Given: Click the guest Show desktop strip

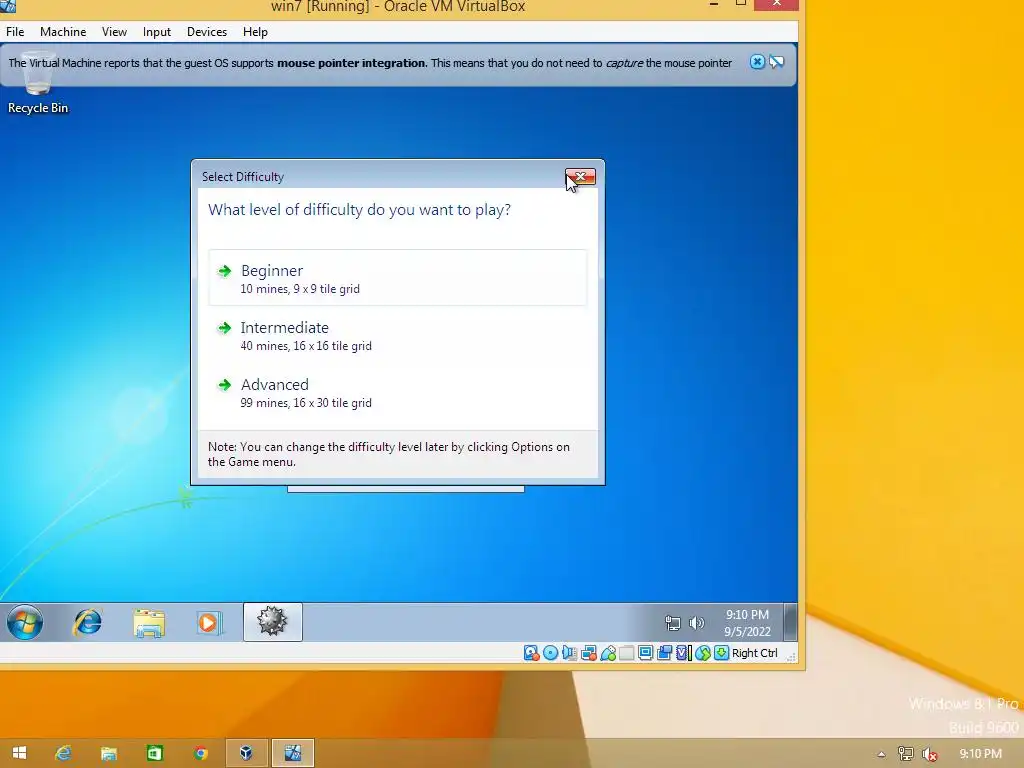Looking at the screenshot, I should (x=790, y=622).
